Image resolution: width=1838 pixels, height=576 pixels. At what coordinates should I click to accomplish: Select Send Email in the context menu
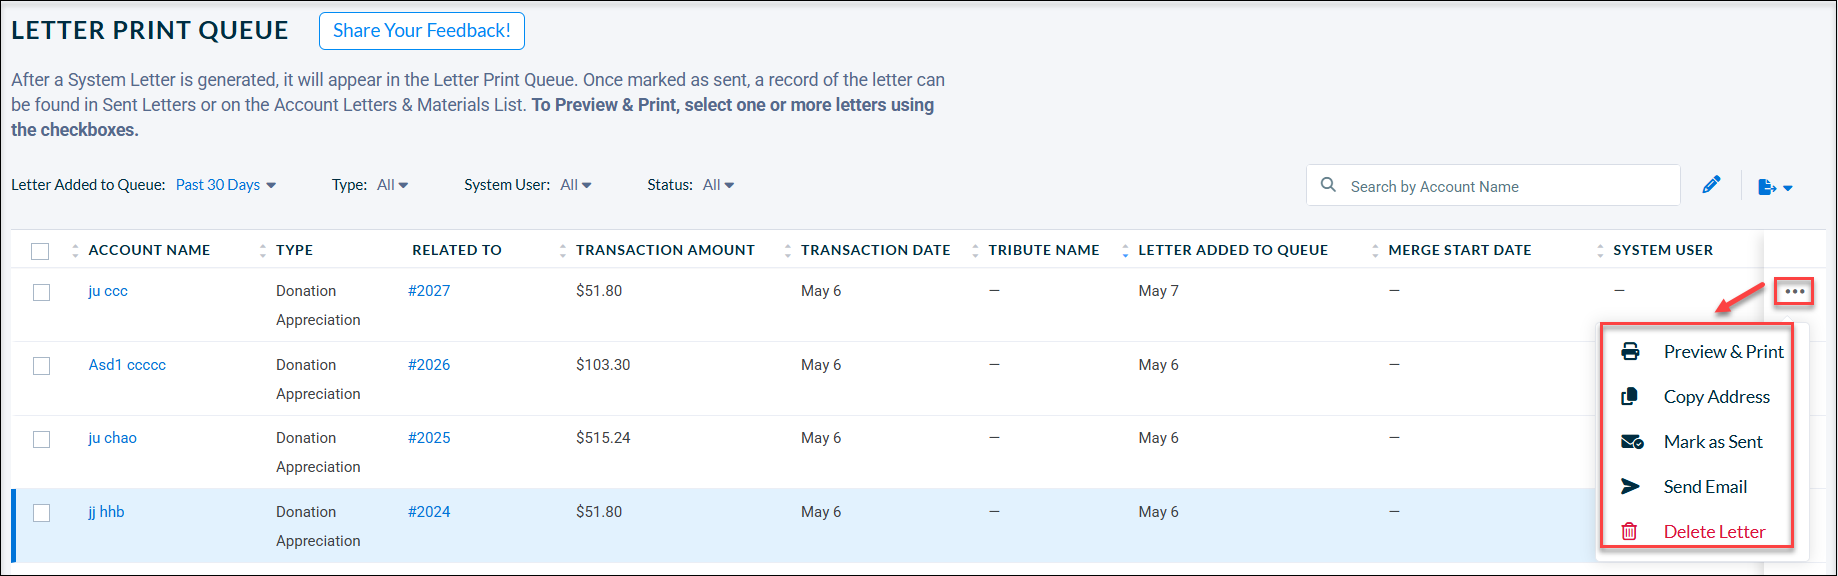tap(1705, 487)
